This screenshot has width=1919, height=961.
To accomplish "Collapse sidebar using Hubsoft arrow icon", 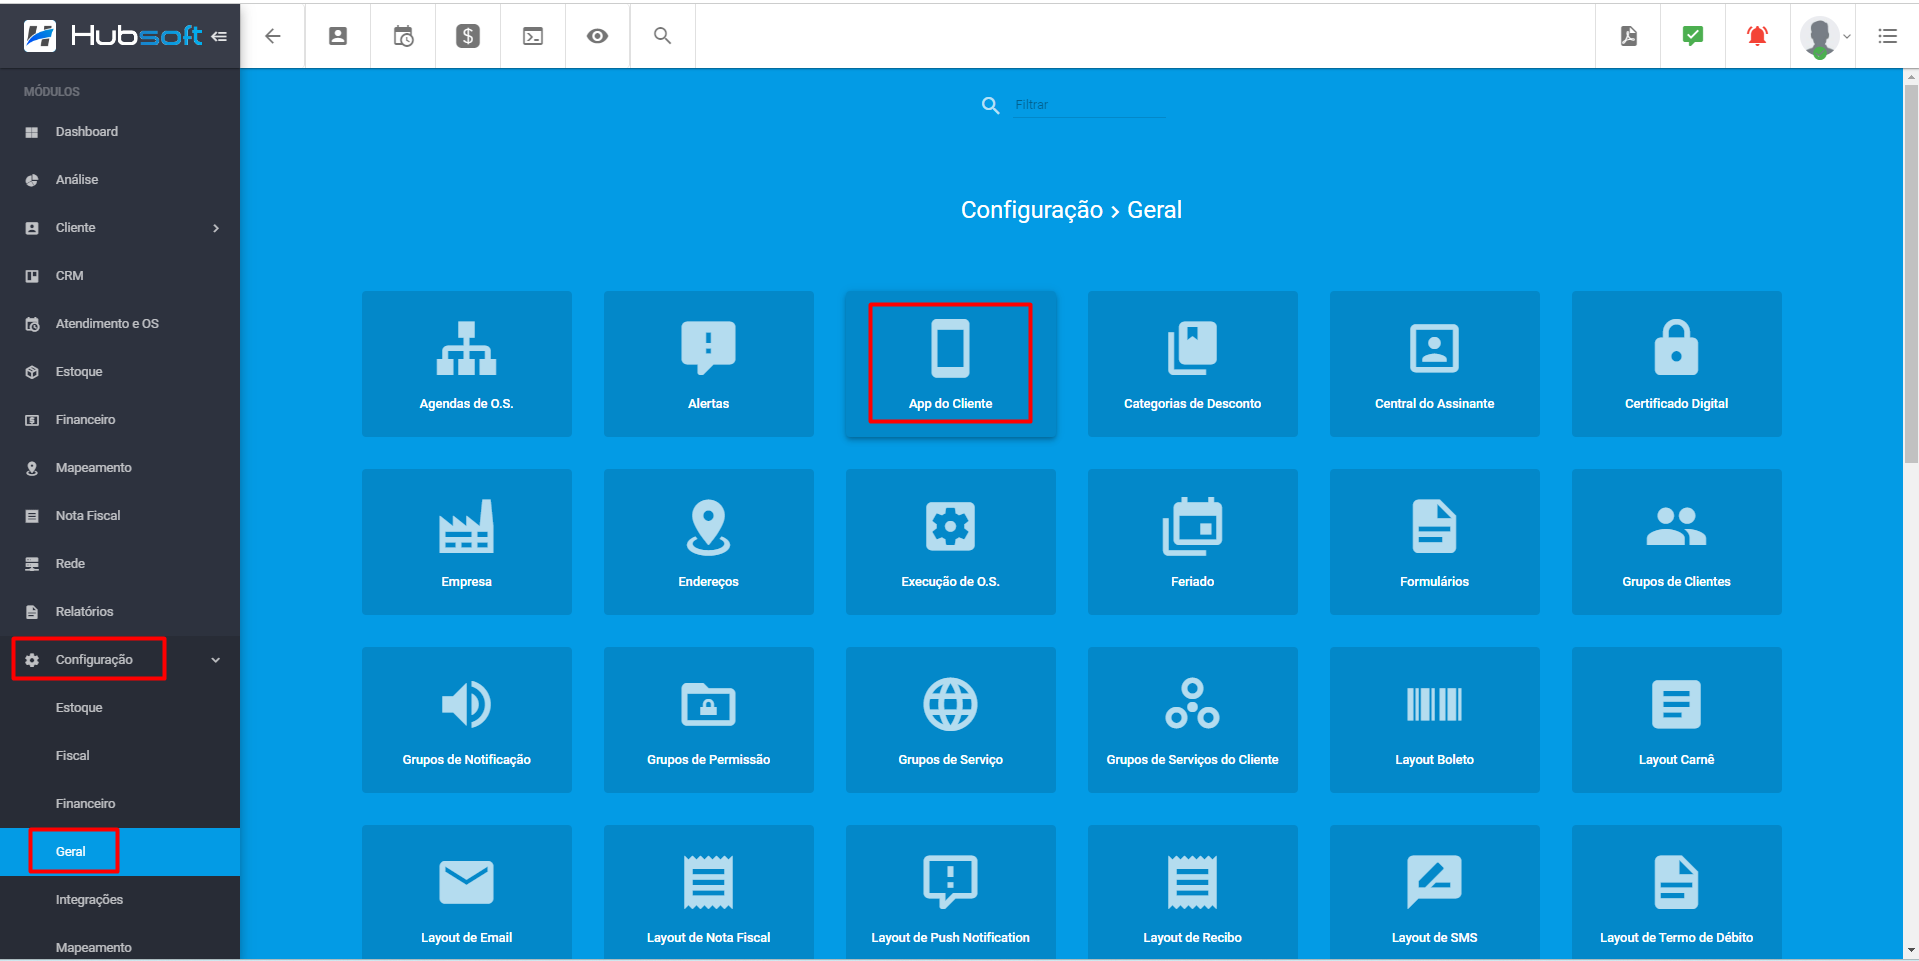I will pyautogui.click(x=219, y=36).
